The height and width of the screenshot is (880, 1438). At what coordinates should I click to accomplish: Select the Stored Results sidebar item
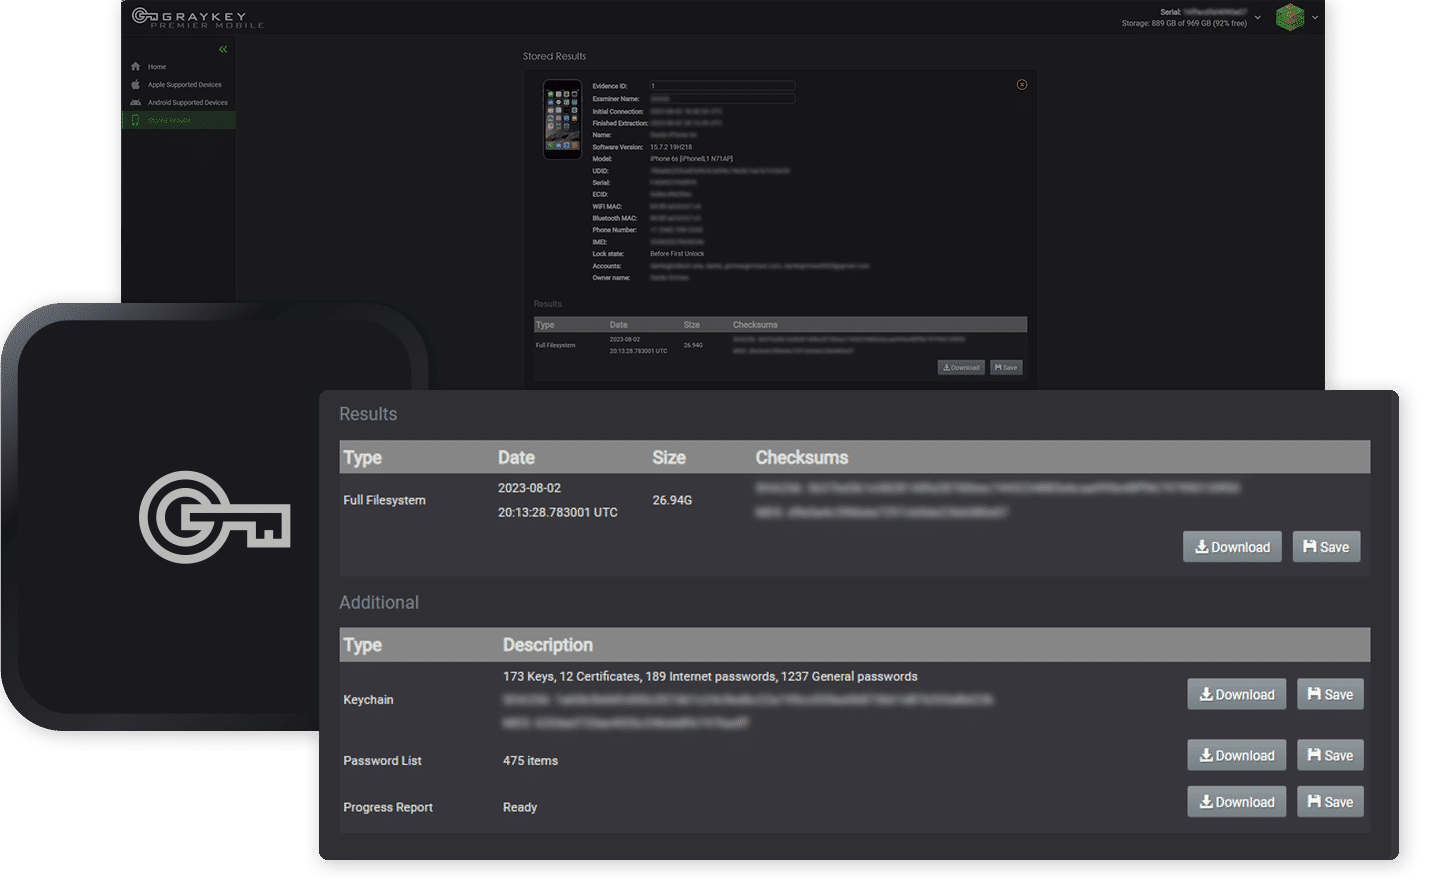[179, 120]
